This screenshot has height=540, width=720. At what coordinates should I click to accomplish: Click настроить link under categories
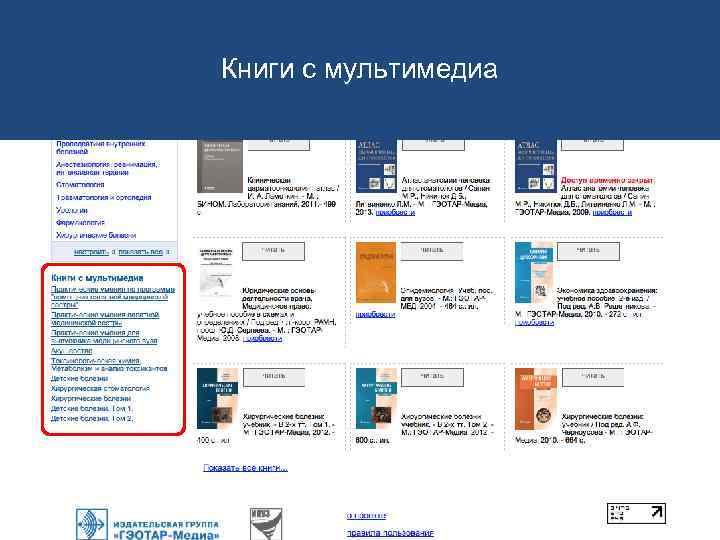91,252
